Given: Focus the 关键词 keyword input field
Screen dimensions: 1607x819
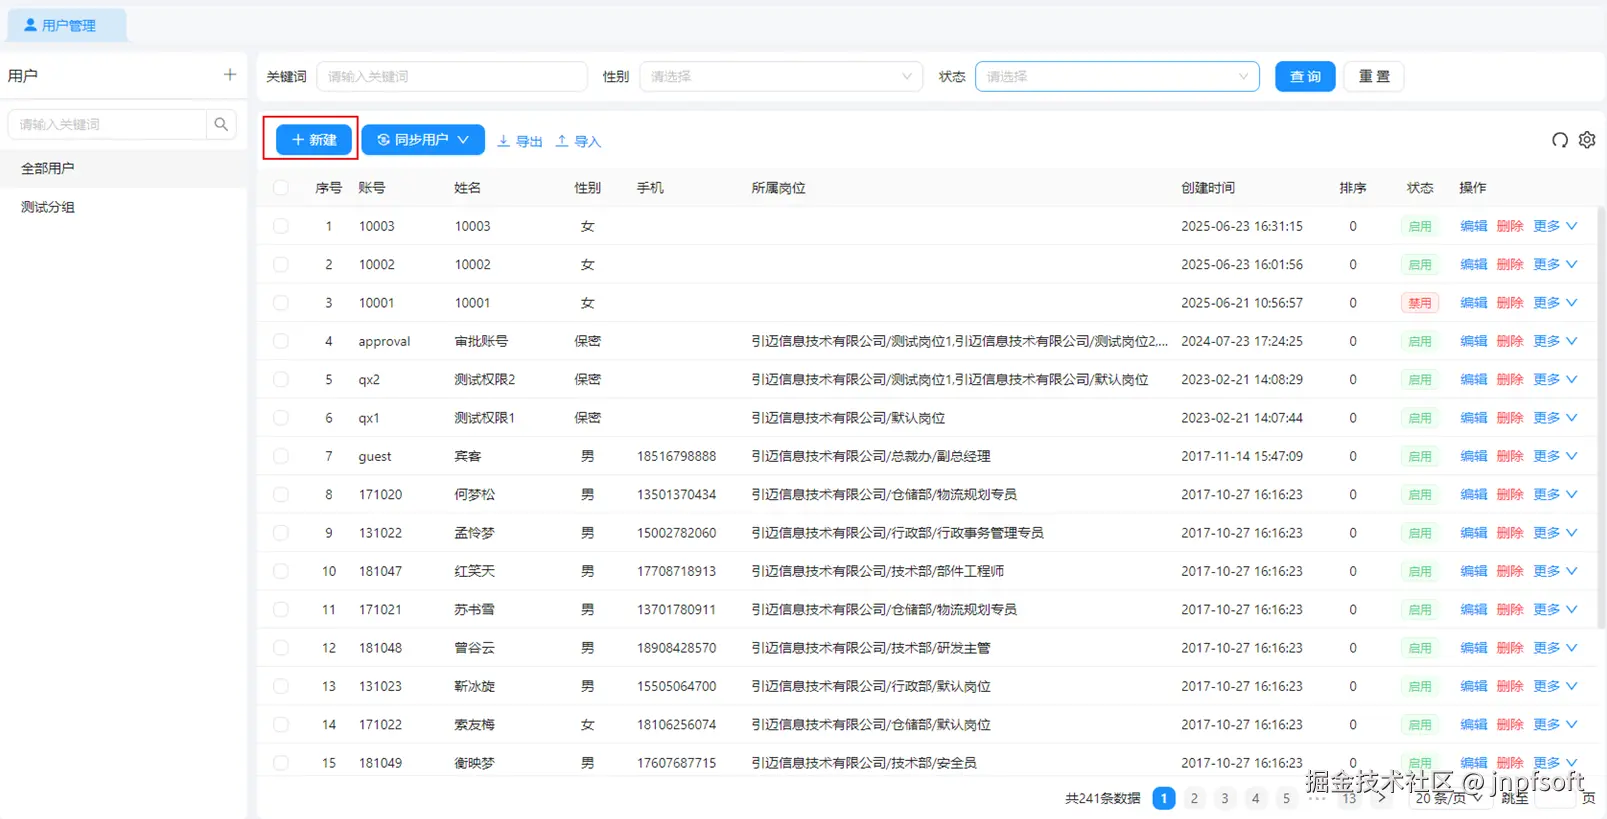Looking at the screenshot, I should tap(452, 76).
